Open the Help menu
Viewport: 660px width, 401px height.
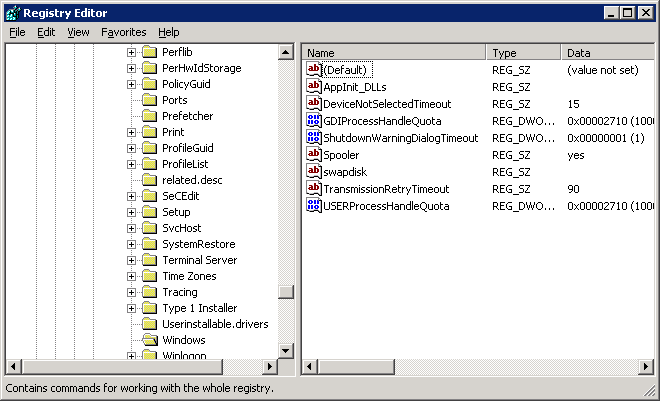169,32
